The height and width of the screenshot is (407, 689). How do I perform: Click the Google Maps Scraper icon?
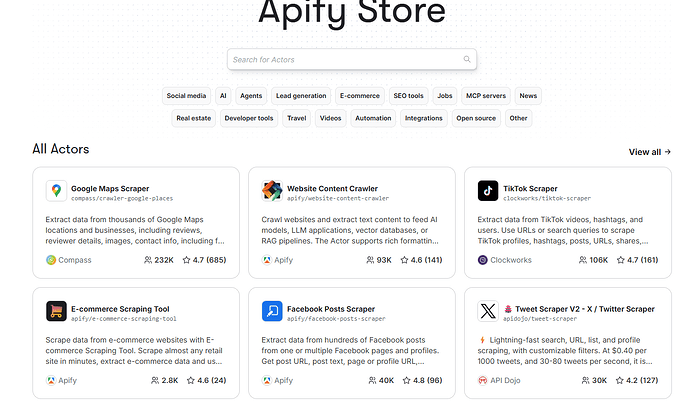(57, 190)
